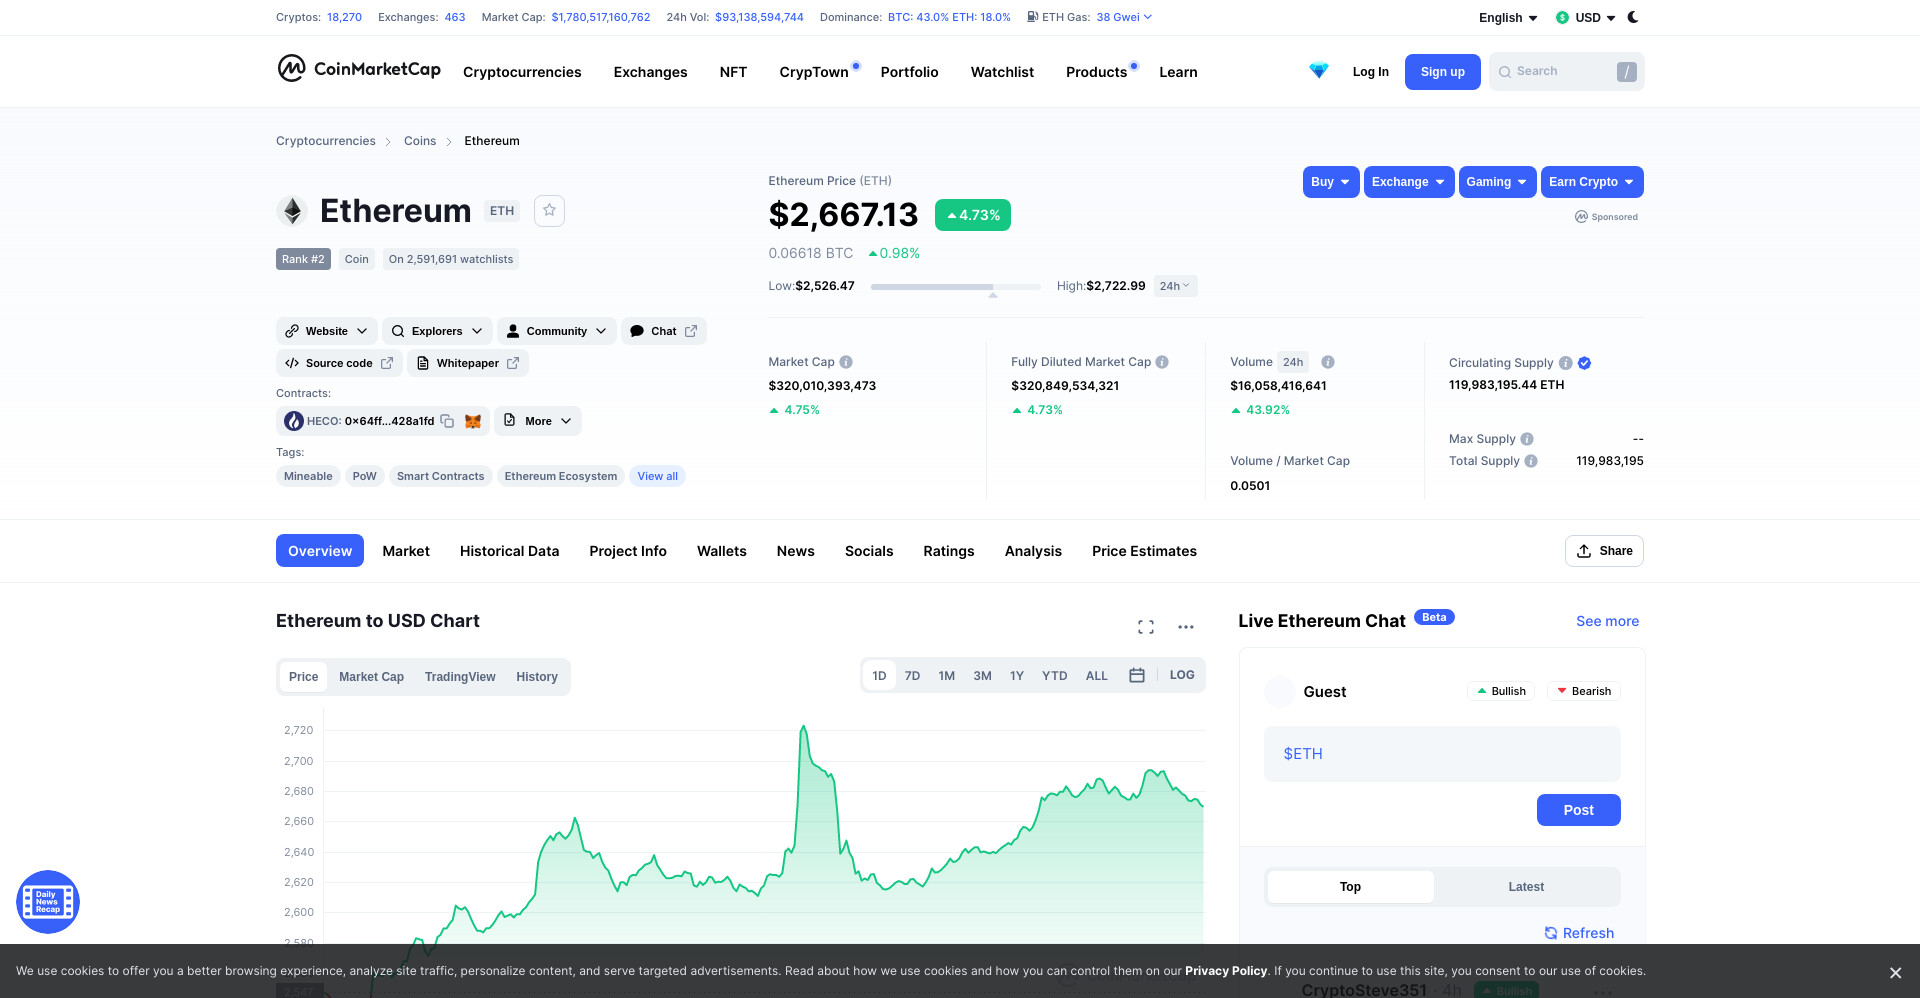Copy the HECO contract address

[447, 421]
